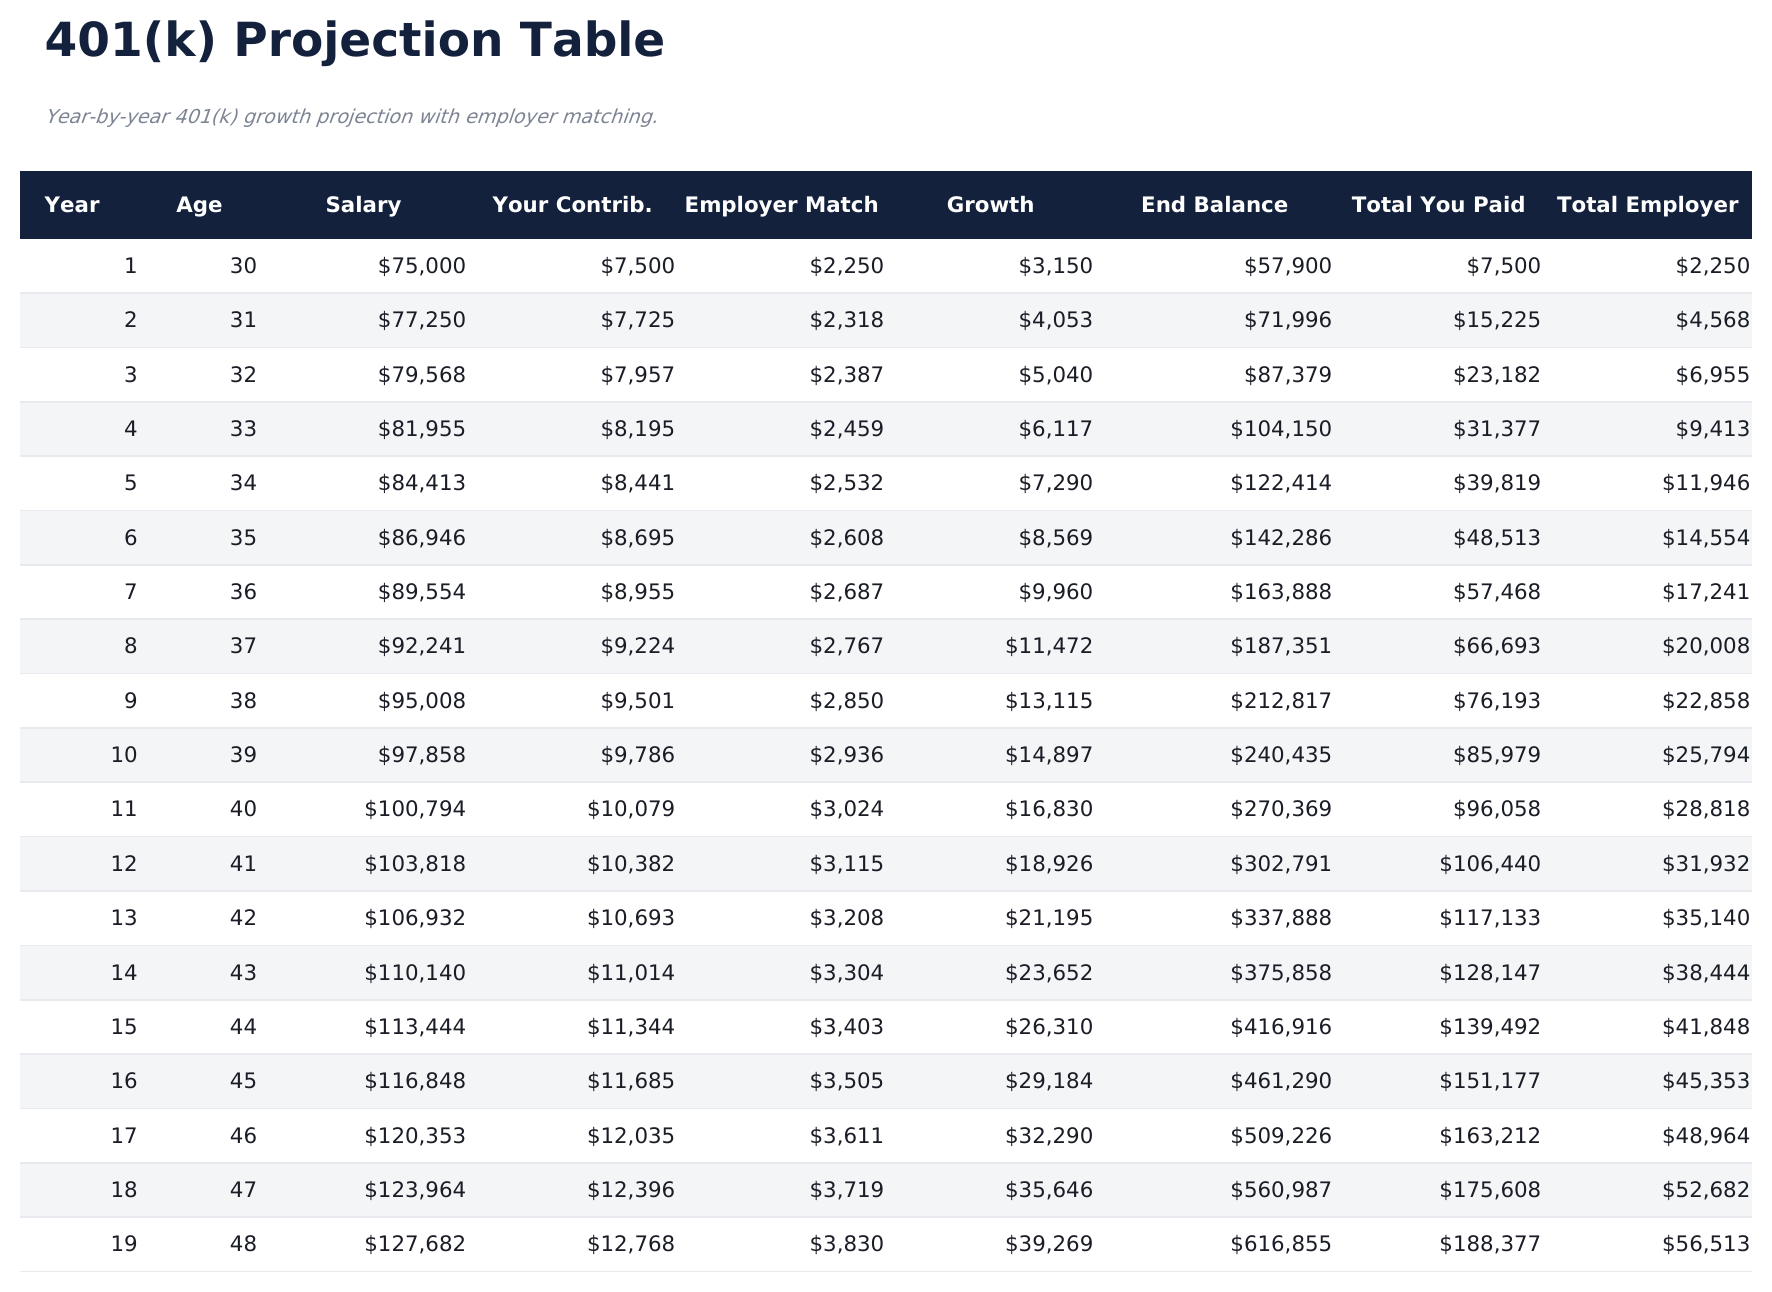Click the Total Employer column header
This screenshot has height=1292, width=1772.
click(1647, 205)
